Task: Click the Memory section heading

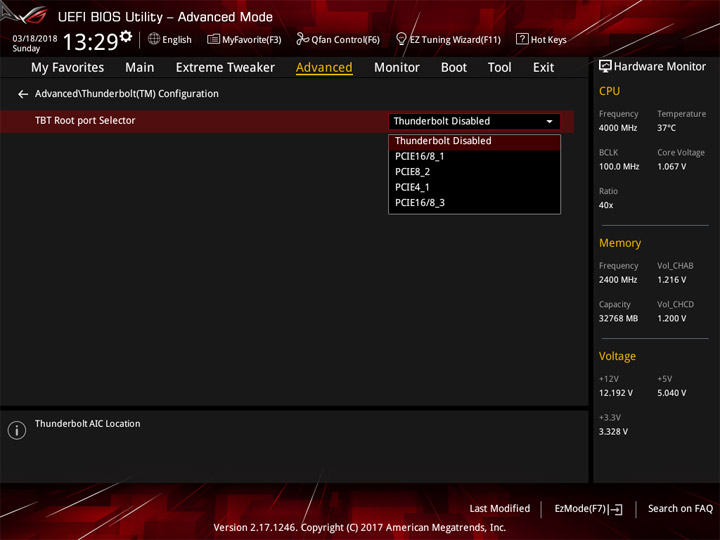Action: (620, 243)
